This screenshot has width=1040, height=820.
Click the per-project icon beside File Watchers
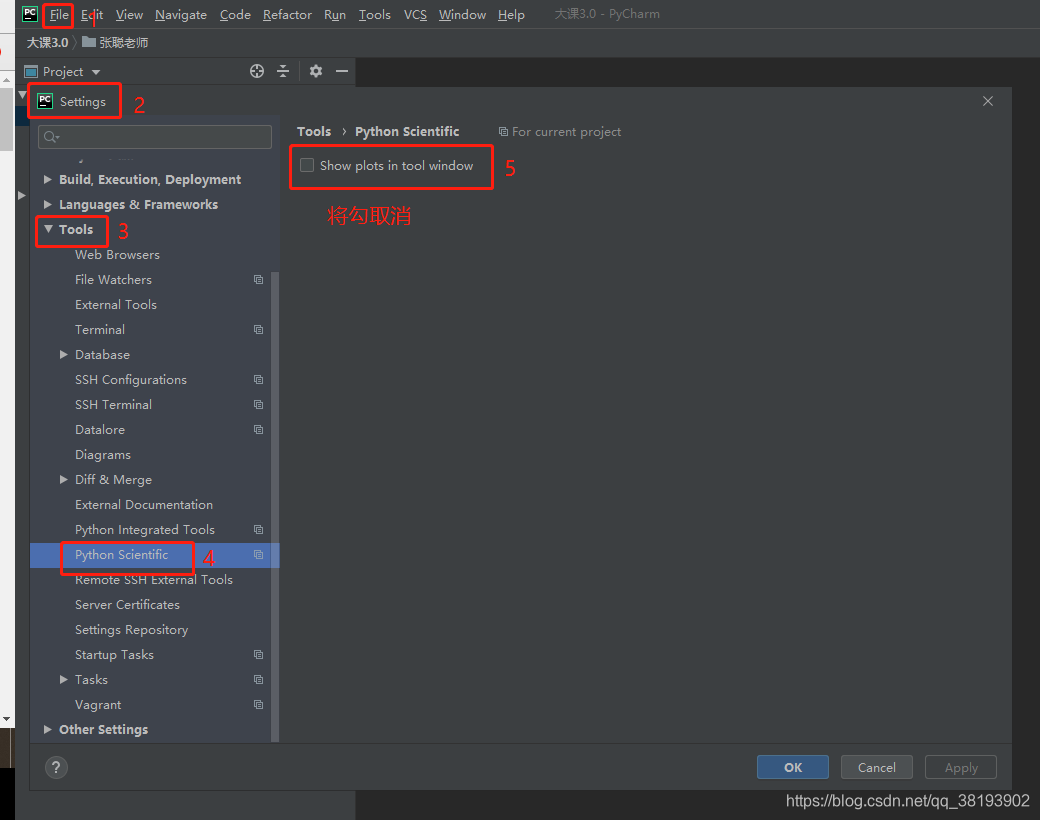point(259,280)
